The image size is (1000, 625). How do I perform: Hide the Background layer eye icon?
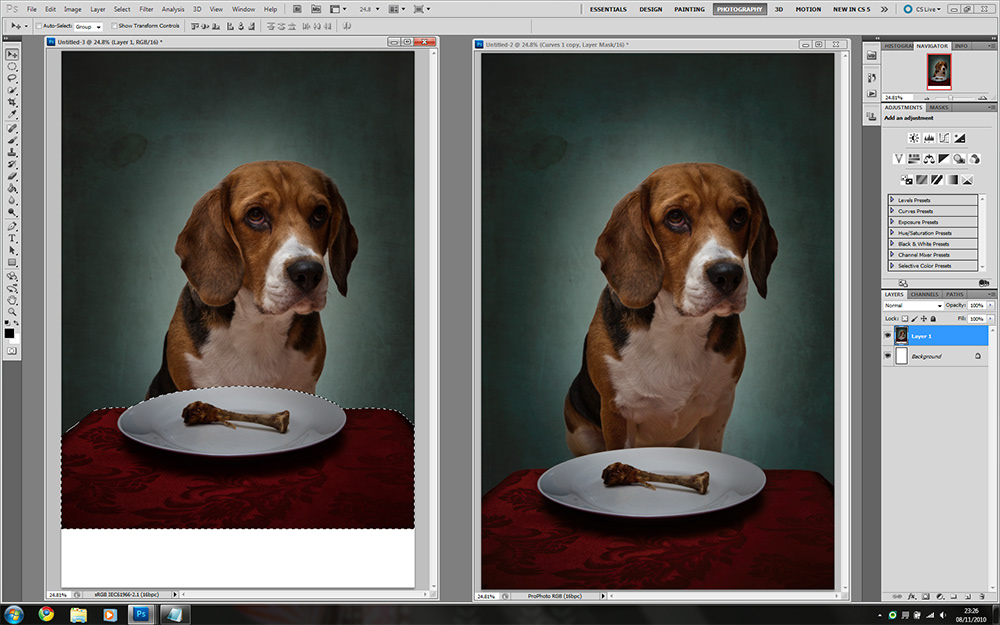pyautogui.click(x=888, y=356)
